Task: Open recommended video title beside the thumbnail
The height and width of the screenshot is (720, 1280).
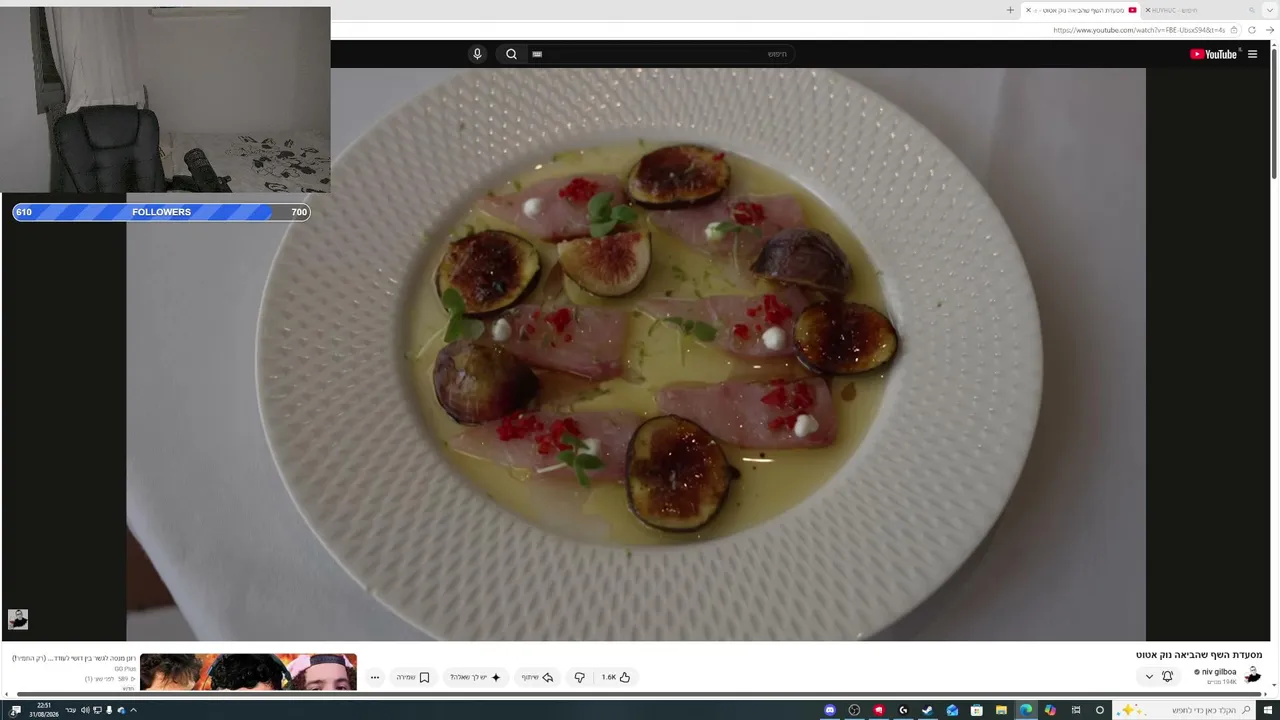Action: 74,658
